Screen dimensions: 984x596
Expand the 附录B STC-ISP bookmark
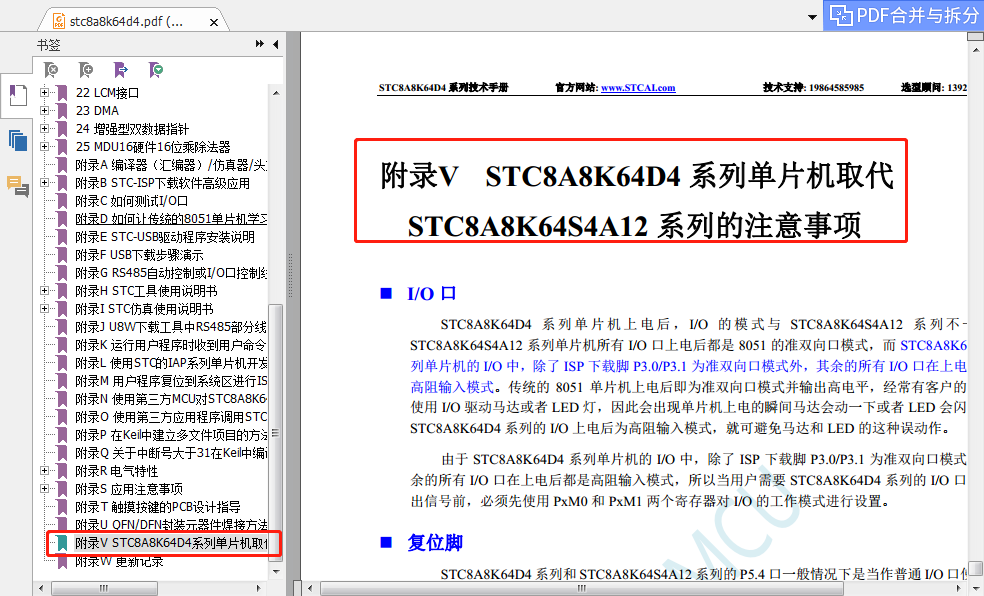click(x=44, y=183)
